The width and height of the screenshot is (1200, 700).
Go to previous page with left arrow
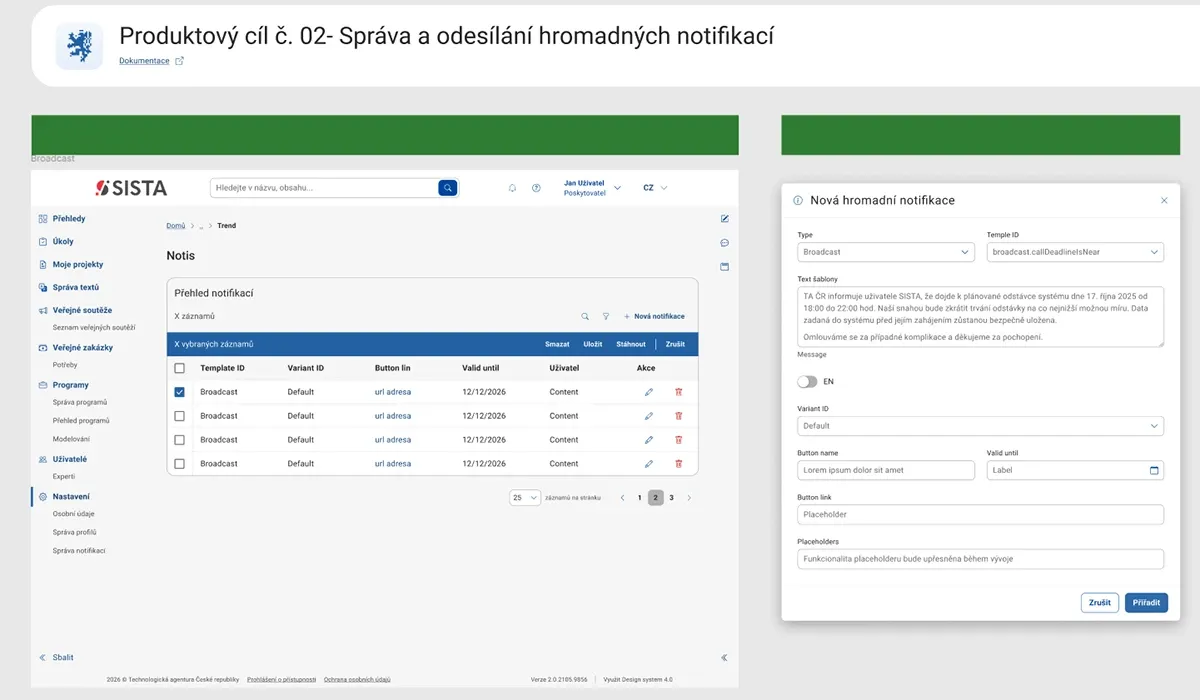pyautogui.click(x=623, y=497)
